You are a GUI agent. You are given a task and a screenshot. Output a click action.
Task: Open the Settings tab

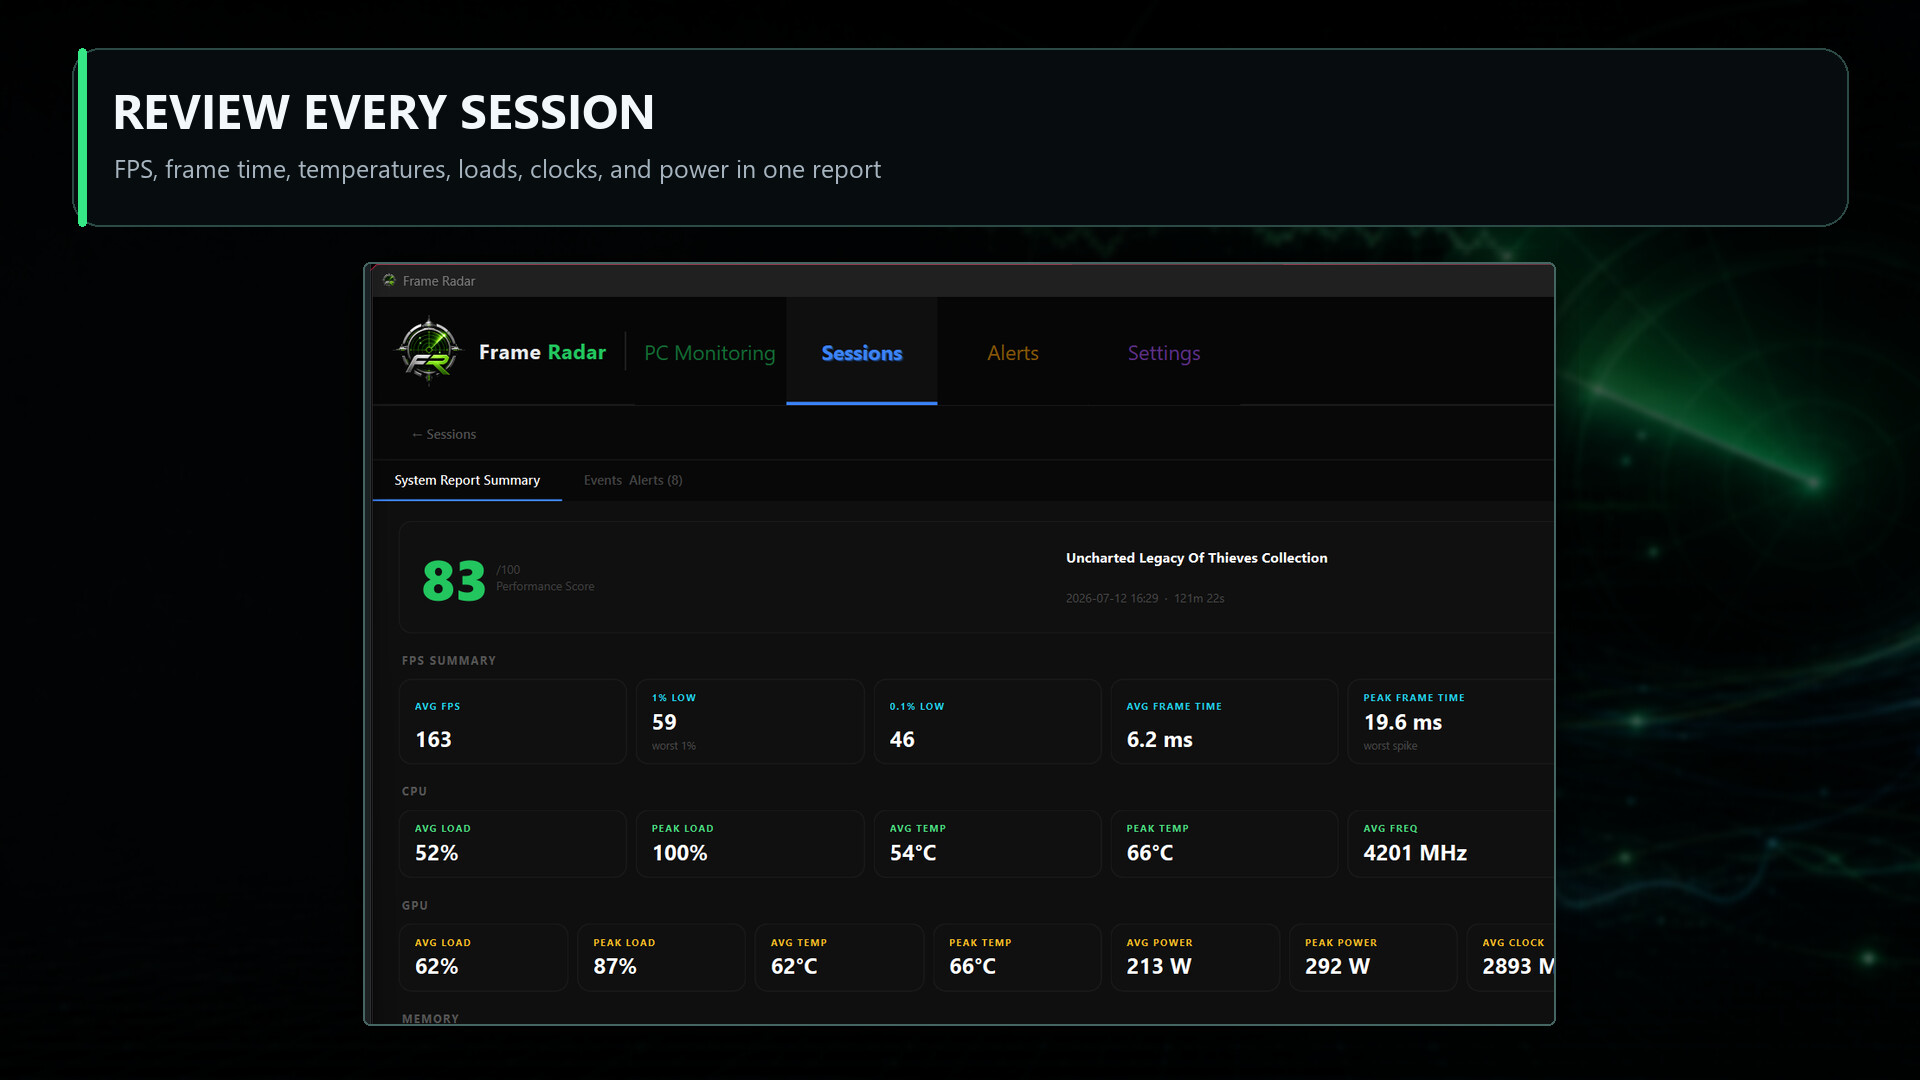(1164, 353)
